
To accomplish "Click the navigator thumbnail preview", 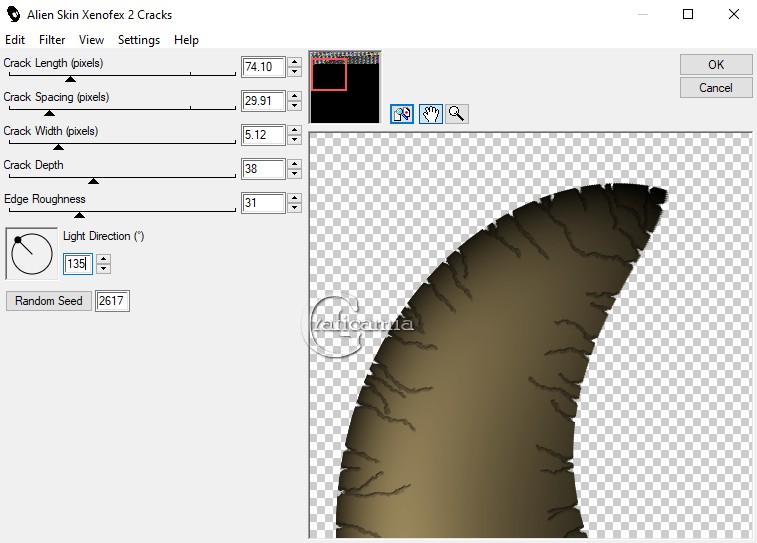I will tap(345, 87).
